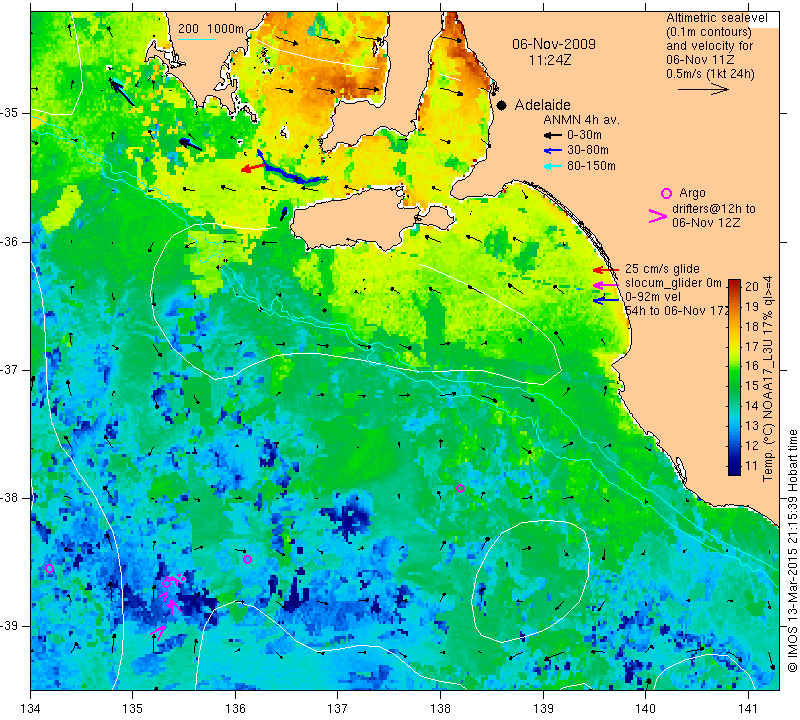This screenshot has width=800, height=720.
Task: Click the magenta Argo circle in legend
Action: 666,193
